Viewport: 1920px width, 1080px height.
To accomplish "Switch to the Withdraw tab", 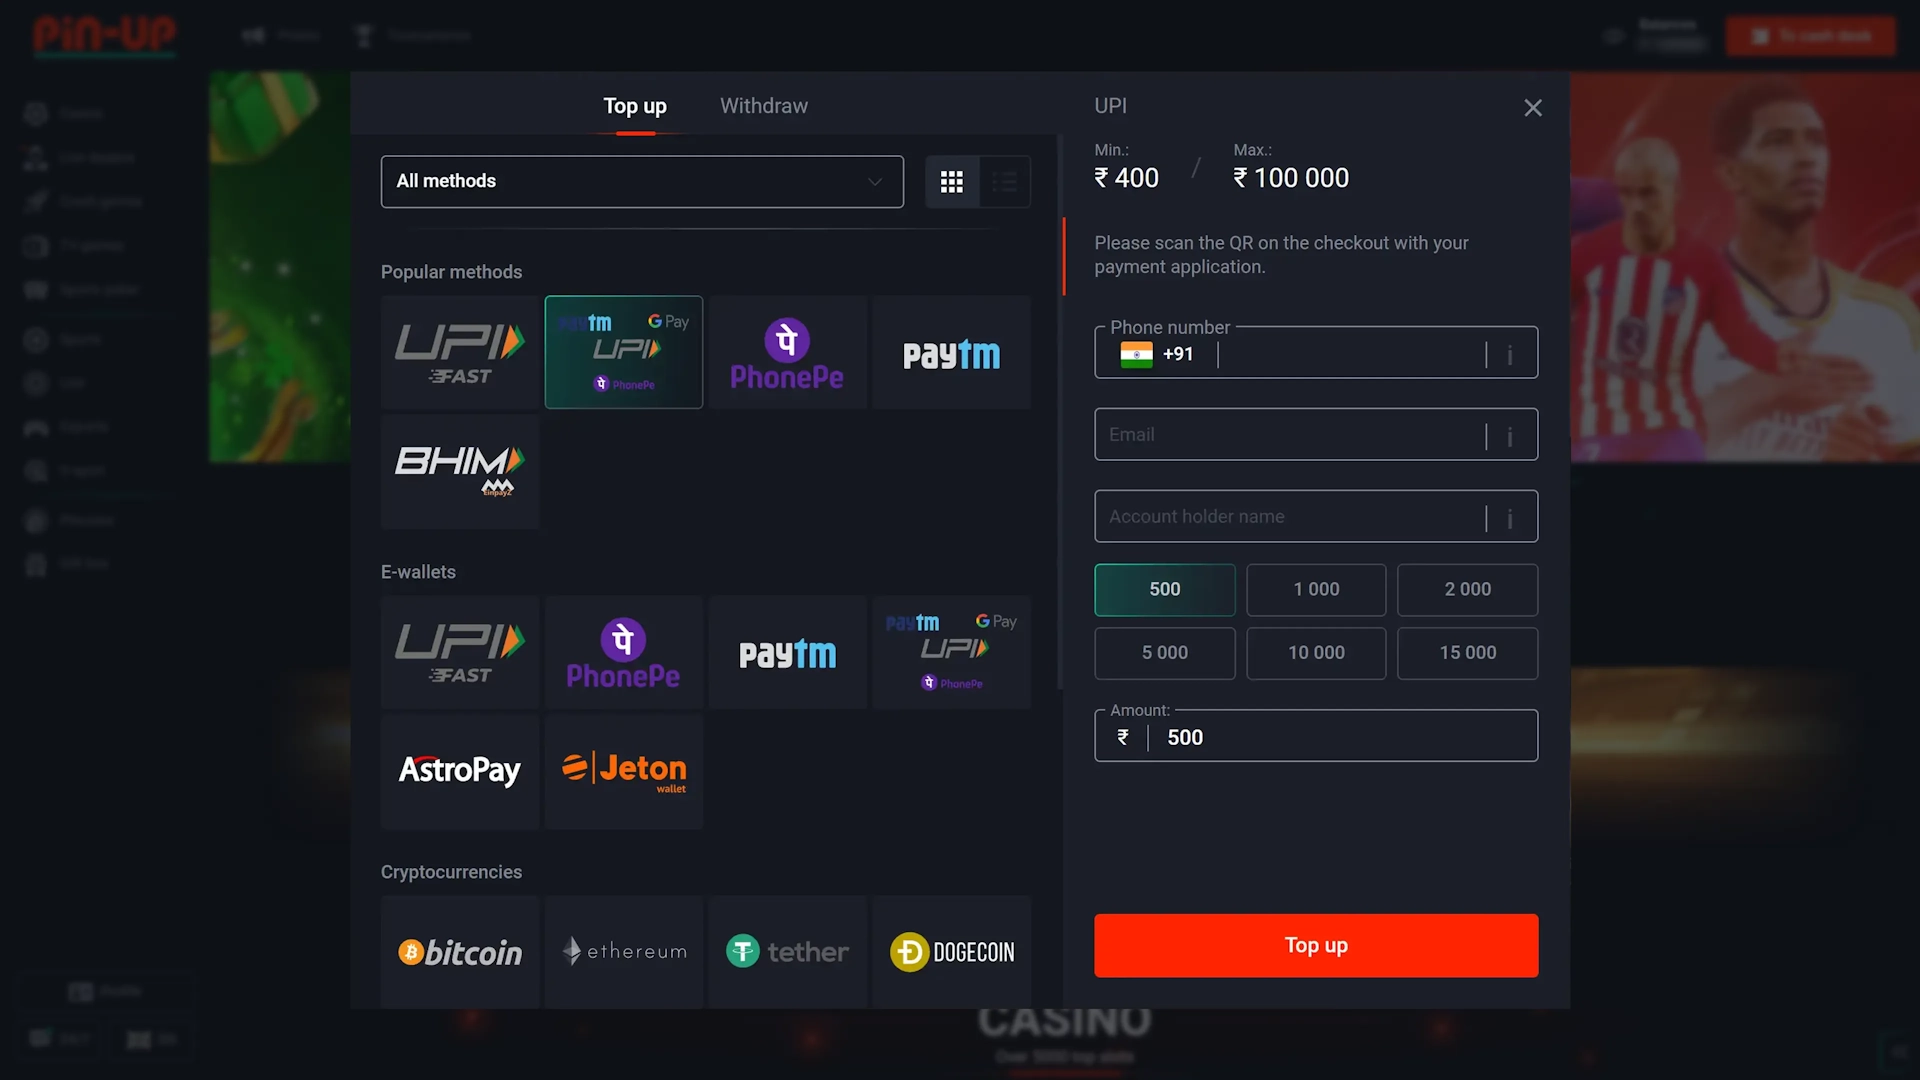I will coord(764,105).
